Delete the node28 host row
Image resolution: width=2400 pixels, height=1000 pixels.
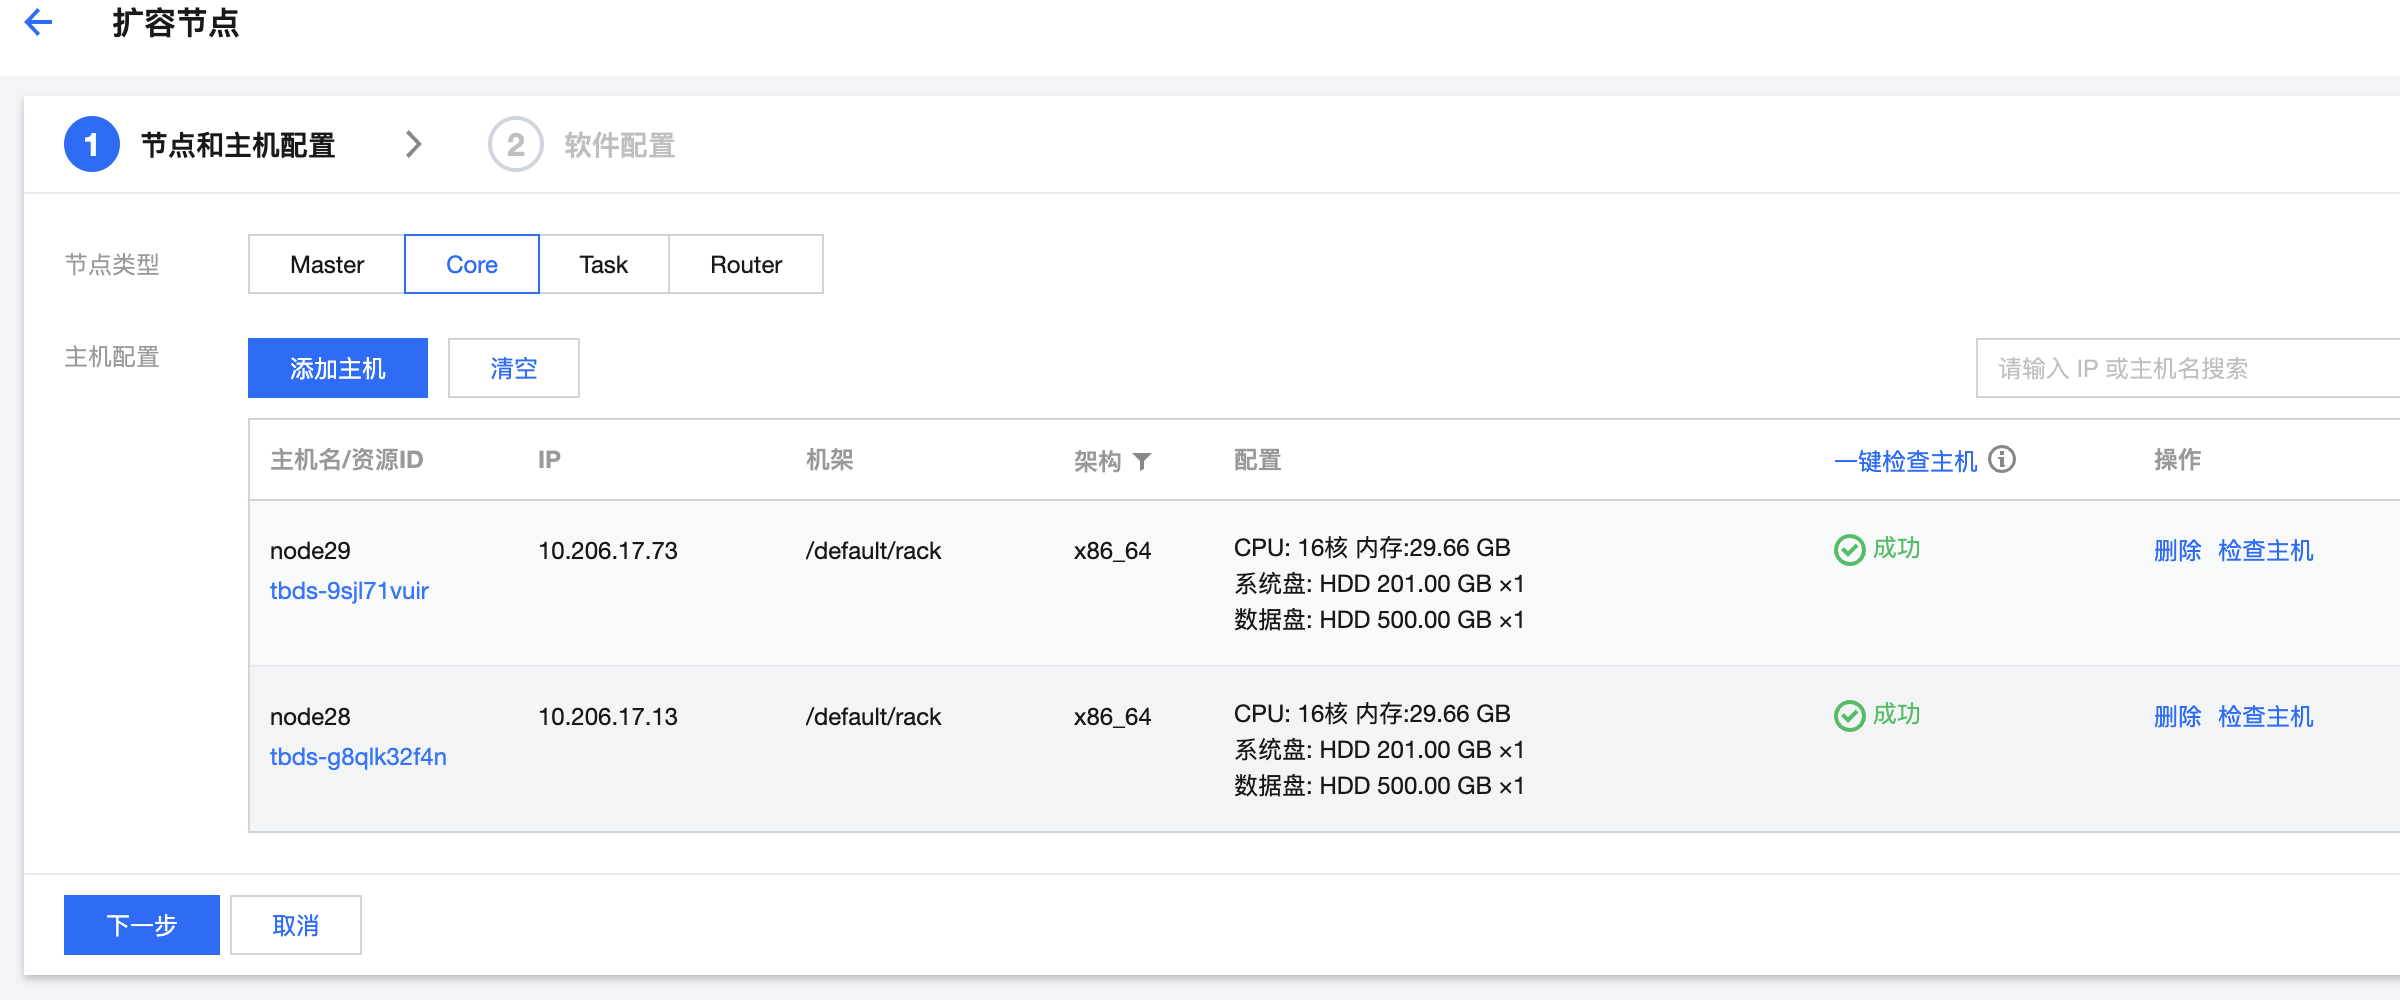click(x=2177, y=717)
